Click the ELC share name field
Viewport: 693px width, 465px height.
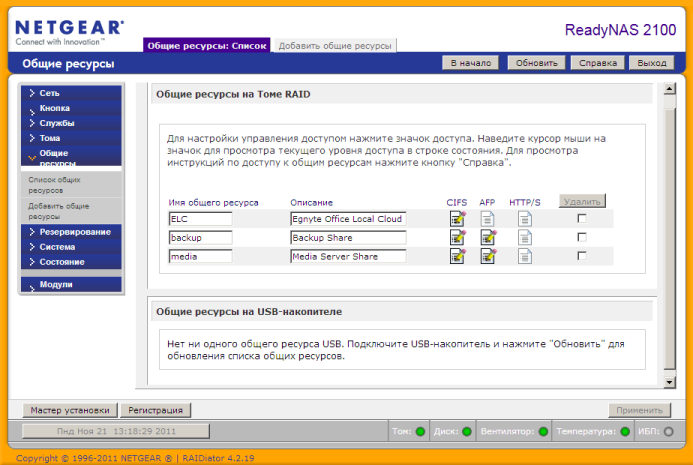pos(200,219)
